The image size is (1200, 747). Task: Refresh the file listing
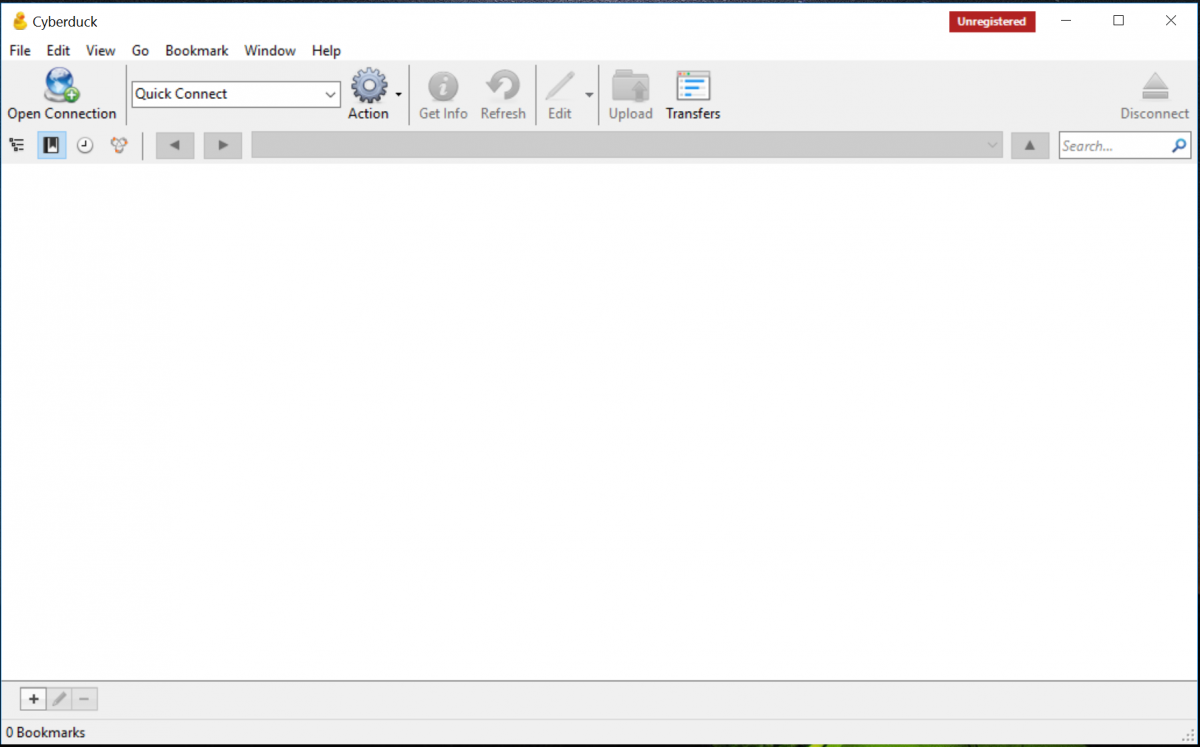coord(503,86)
